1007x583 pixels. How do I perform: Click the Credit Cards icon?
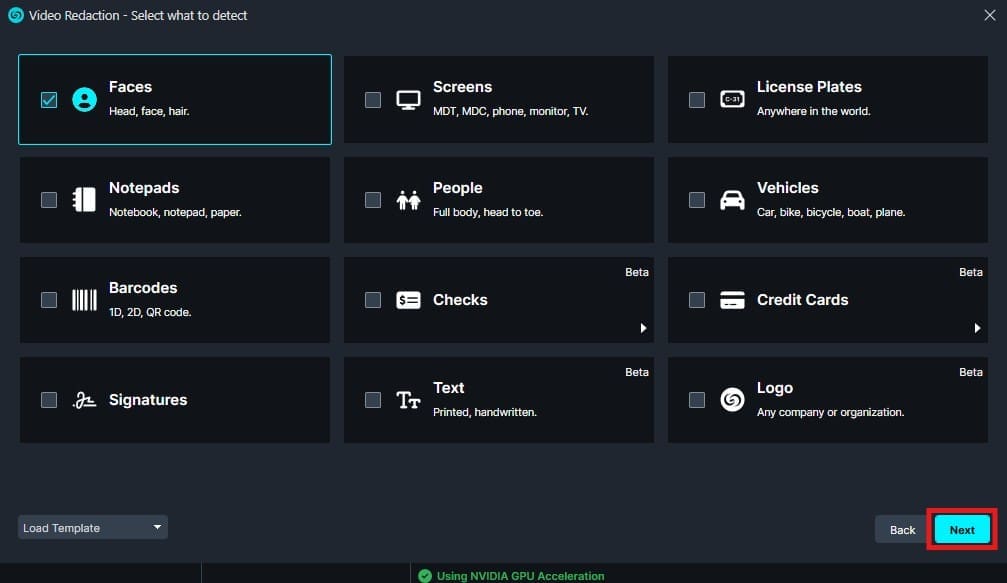[x=732, y=299]
